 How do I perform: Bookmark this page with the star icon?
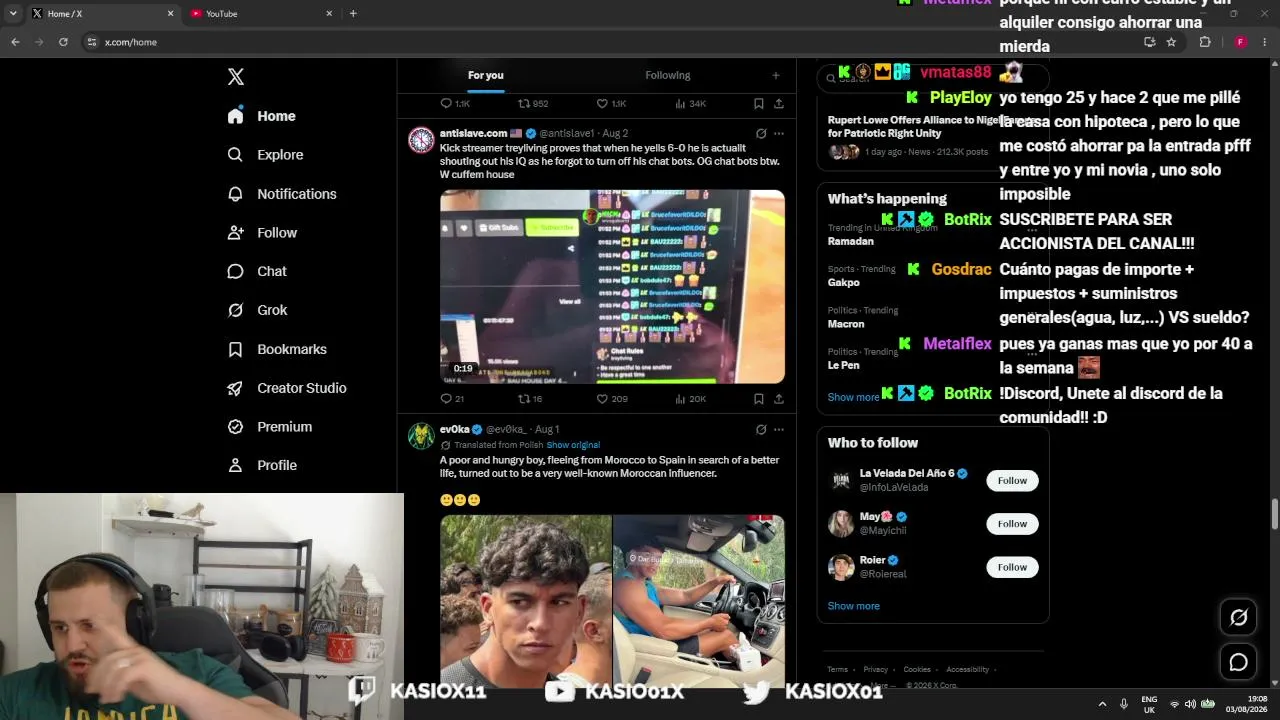point(1171,42)
